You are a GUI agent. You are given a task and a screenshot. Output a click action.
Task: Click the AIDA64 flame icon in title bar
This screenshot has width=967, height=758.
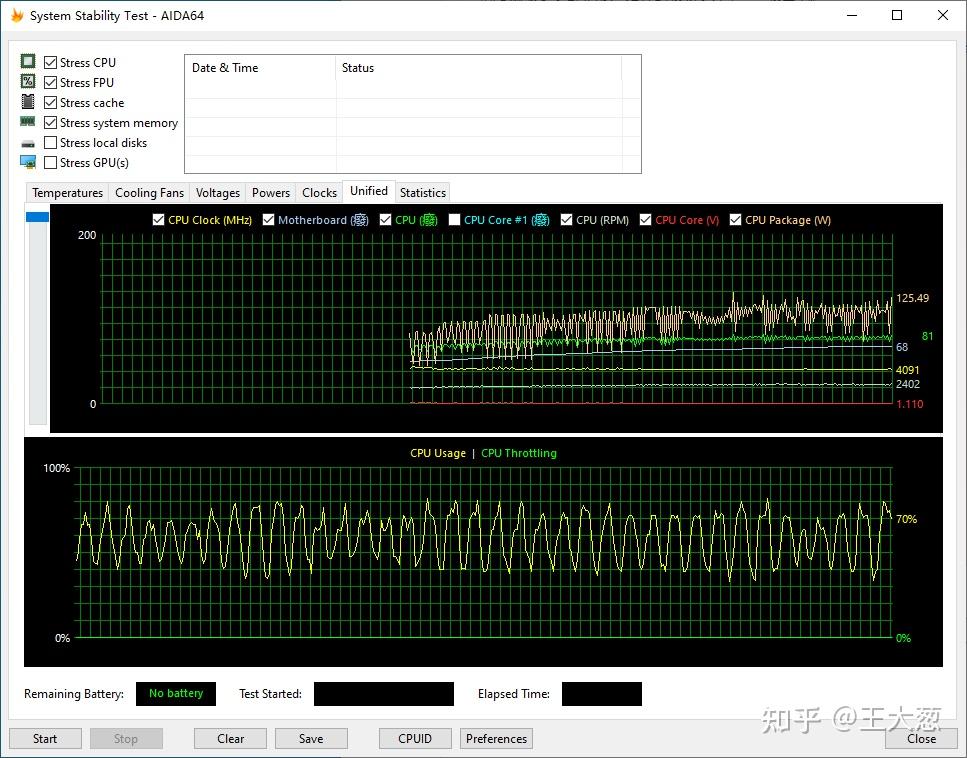[x=17, y=16]
